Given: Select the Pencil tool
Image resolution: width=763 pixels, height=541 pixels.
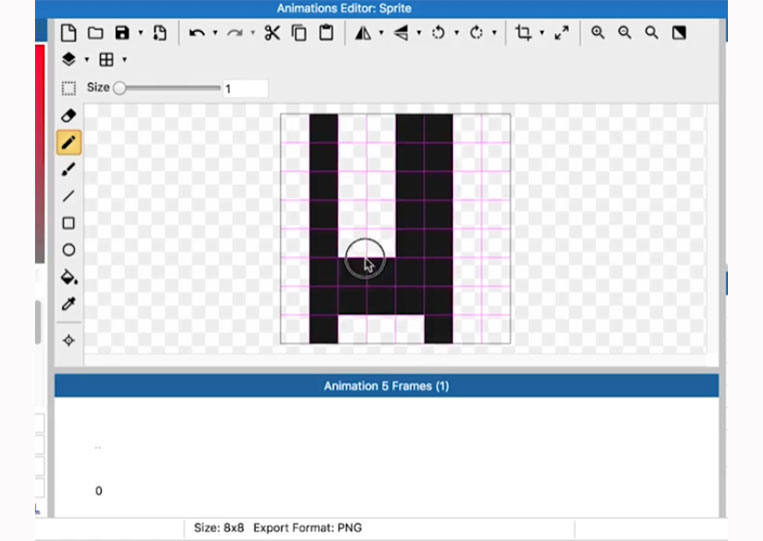Looking at the screenshot, I should [69, 143].
